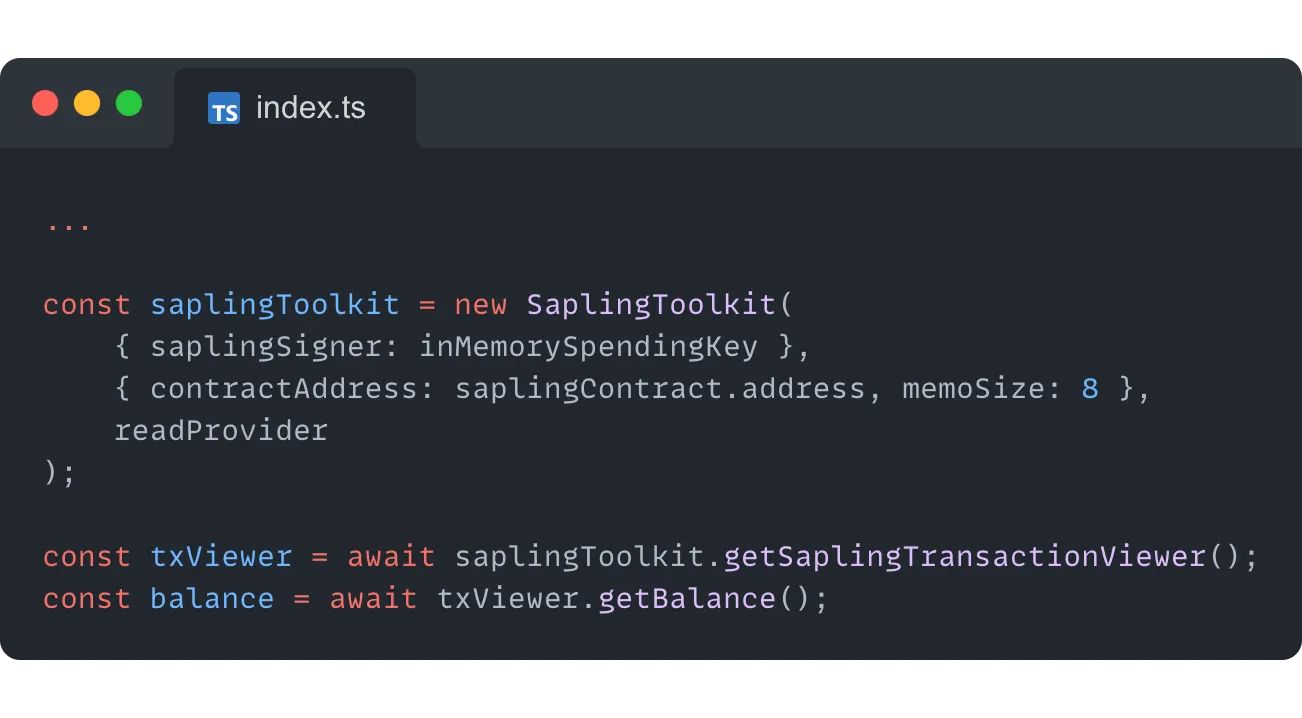
Task: Click the yellow traffic light circle
Action: [x=87, y=103]
